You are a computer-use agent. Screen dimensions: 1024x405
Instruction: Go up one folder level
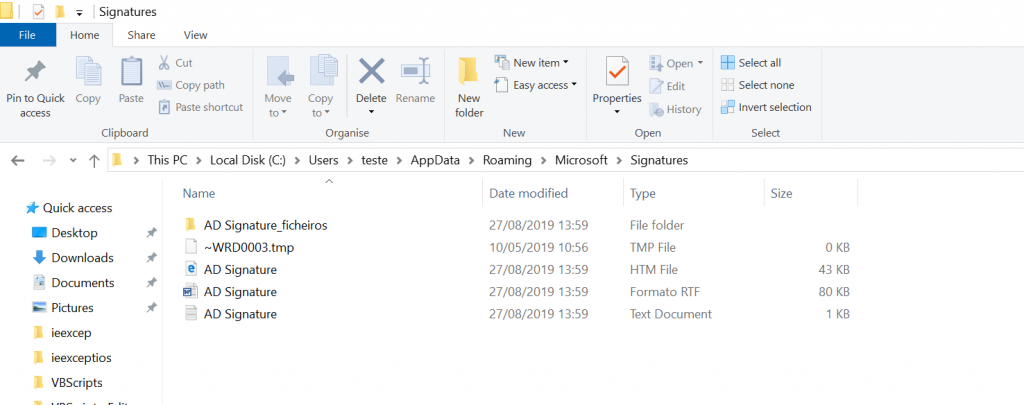[x=94, y=160]
